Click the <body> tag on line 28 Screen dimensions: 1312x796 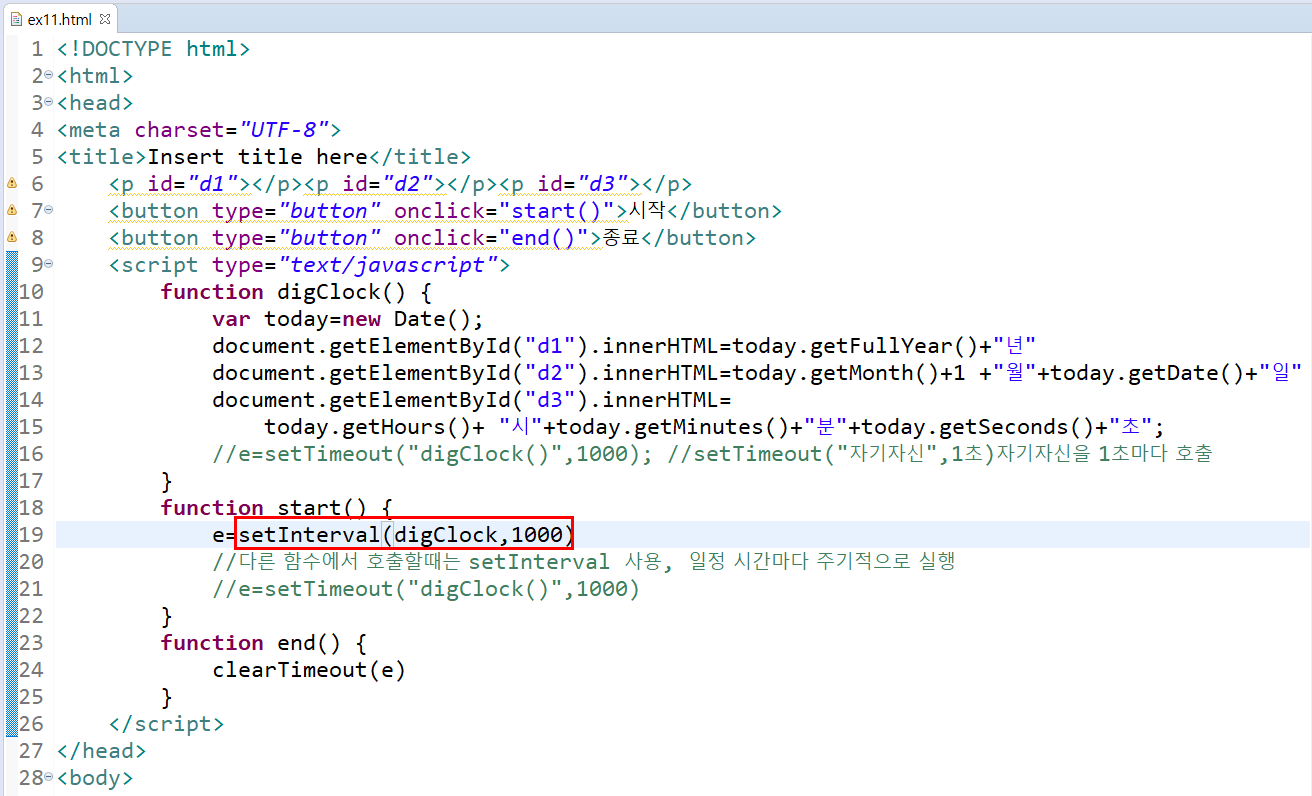coord(95,778)
